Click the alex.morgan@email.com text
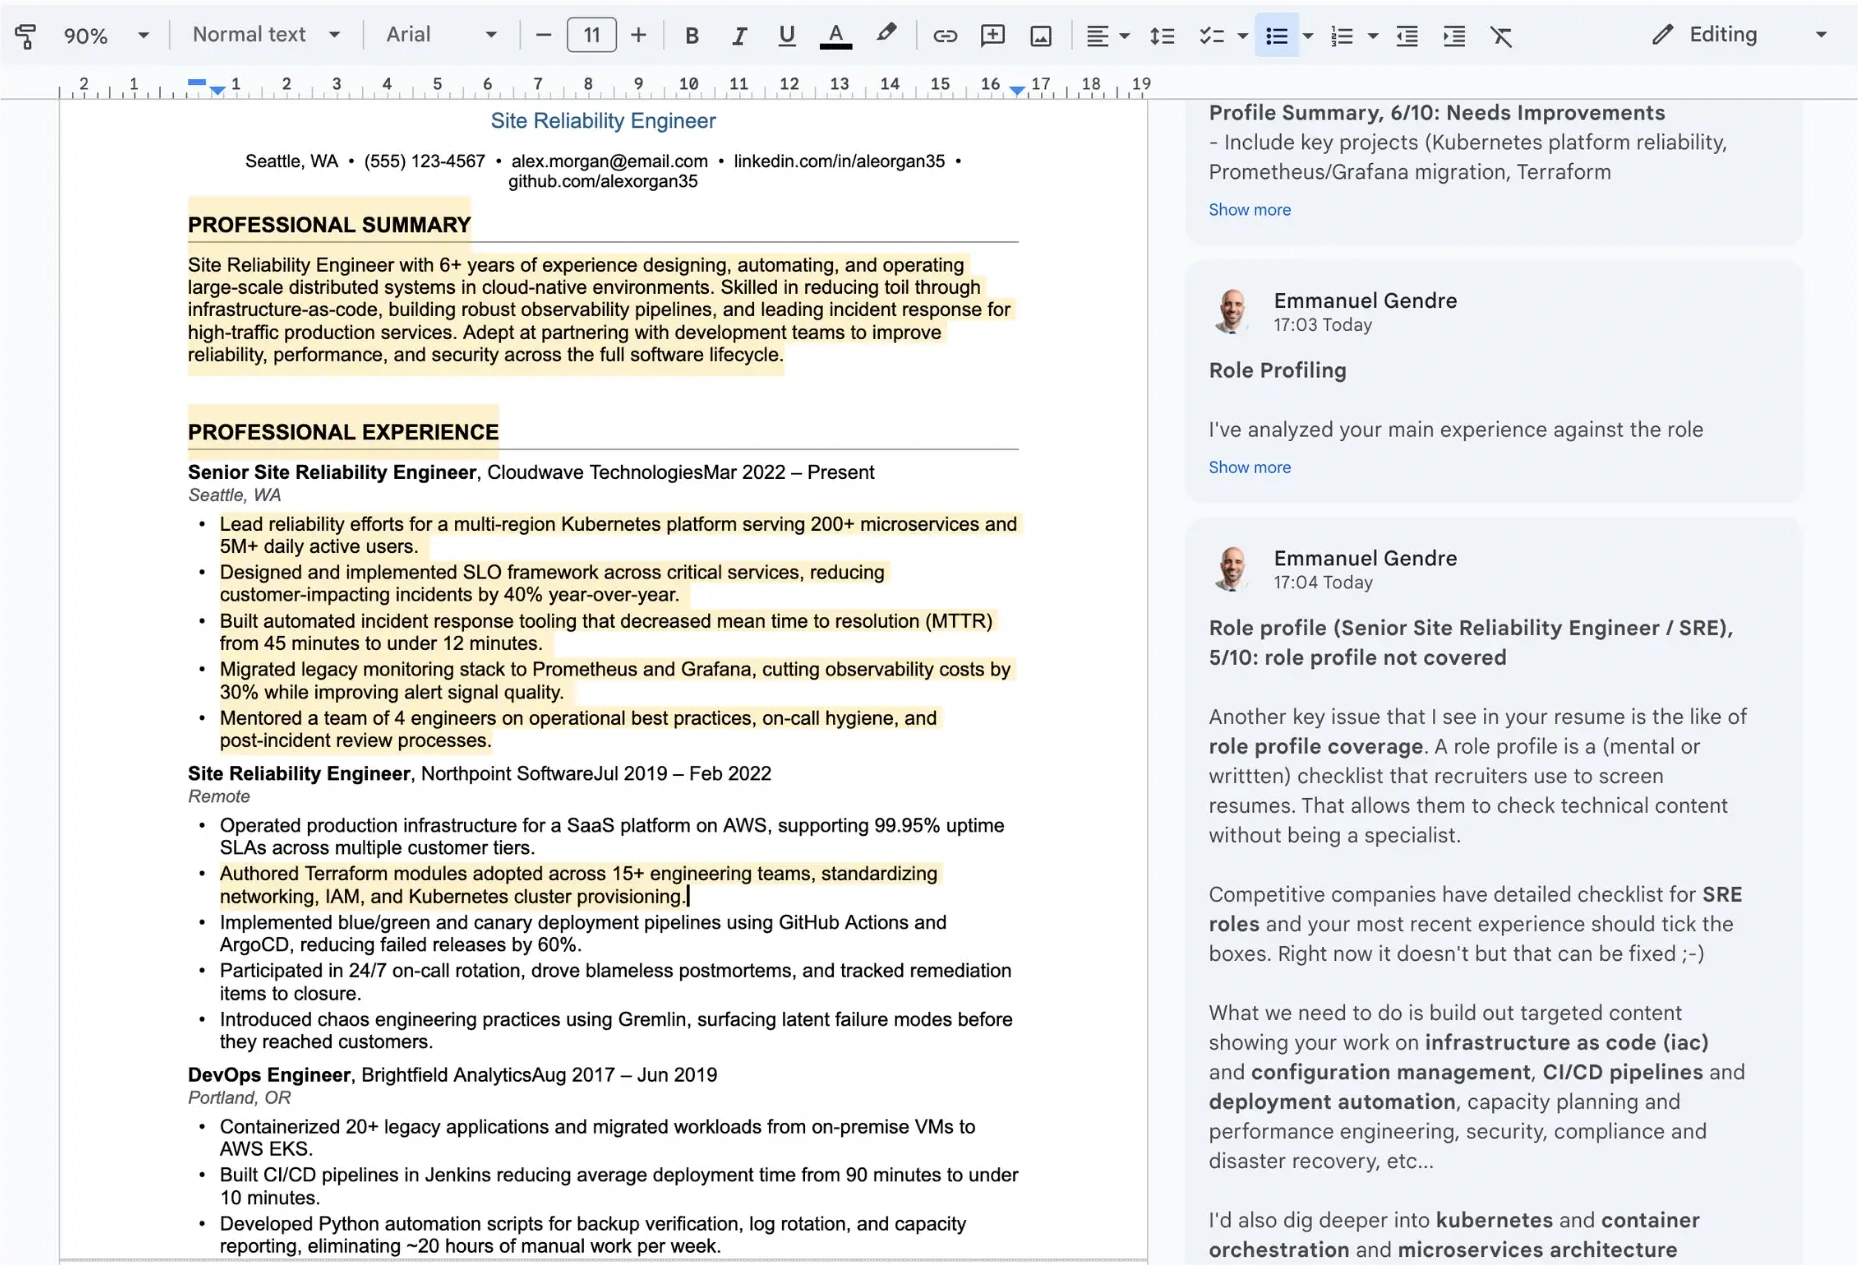 coord(609,161)
